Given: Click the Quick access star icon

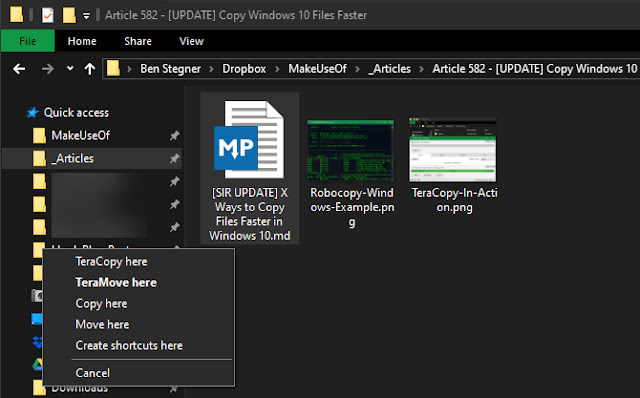Looking at the screenshot, I should tap(32, 113).
